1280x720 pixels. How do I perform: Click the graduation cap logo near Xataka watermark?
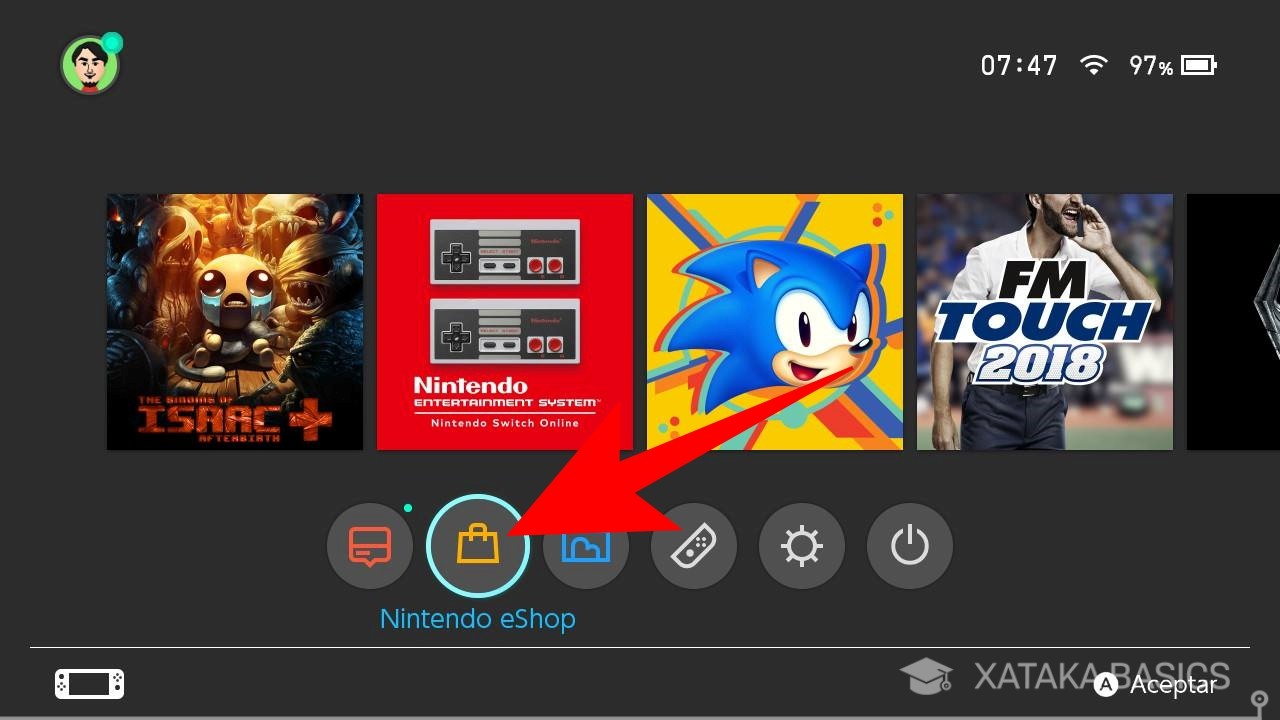[x=928, y=677]
